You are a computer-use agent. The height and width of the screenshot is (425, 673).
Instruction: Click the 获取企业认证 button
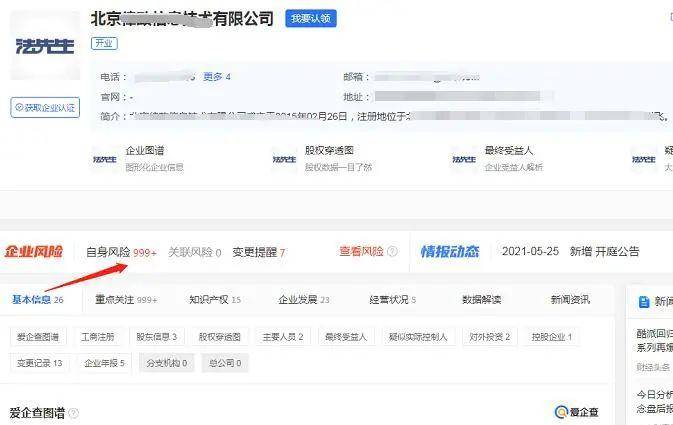45,107
